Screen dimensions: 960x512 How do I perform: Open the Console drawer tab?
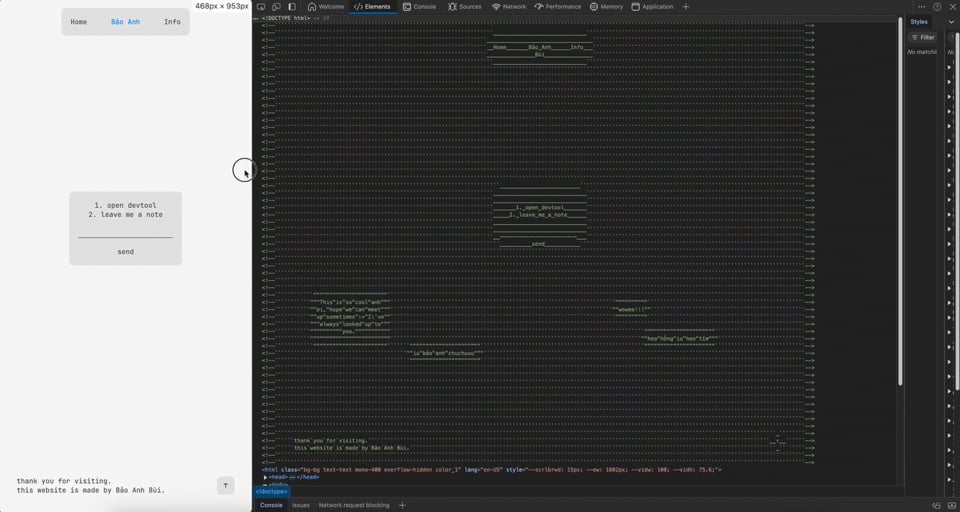tap(271, 505)
